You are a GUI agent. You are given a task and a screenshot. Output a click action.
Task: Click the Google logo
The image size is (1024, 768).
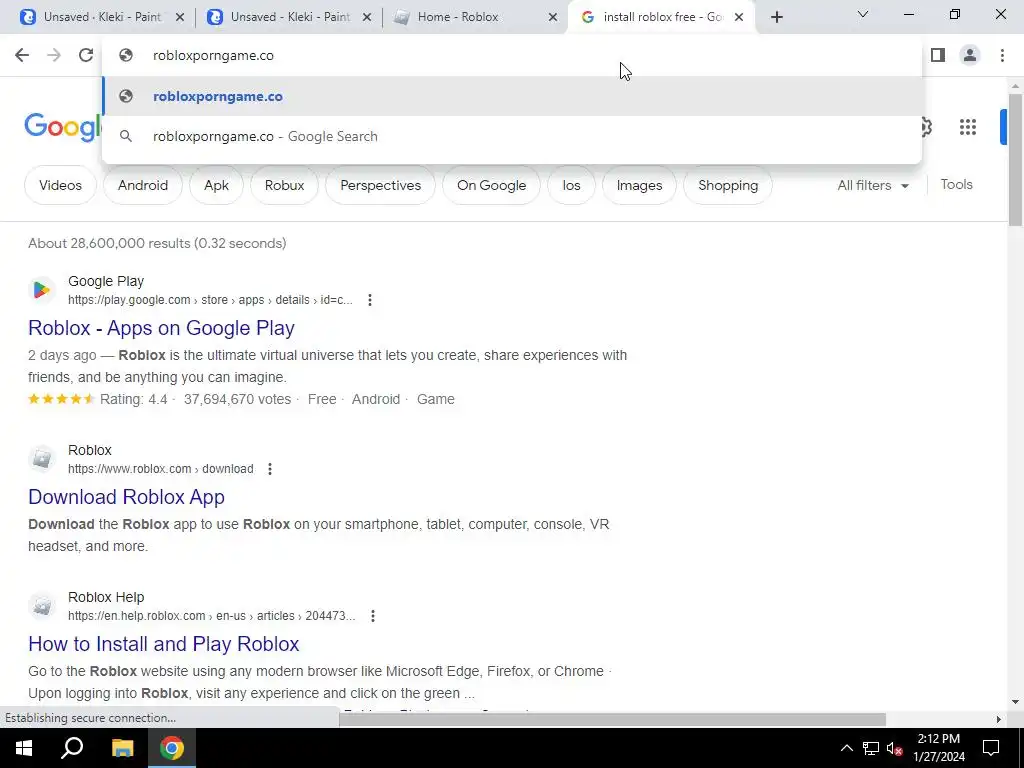click(63, 126)
